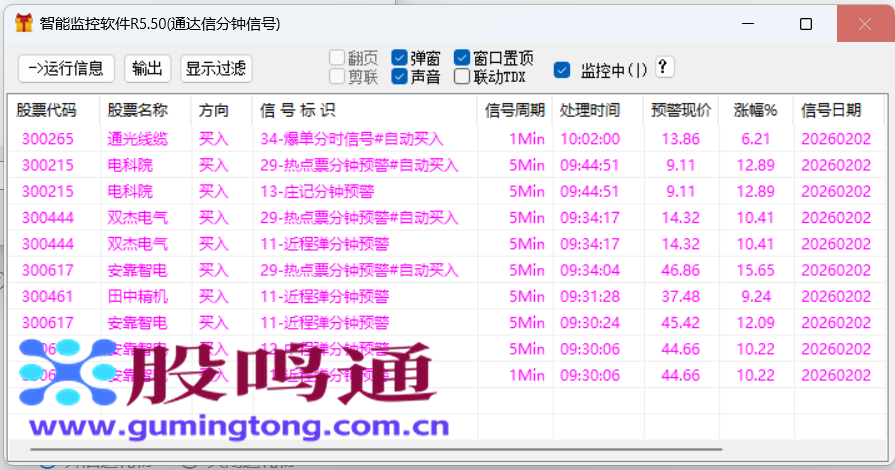Click the question mark help button
This screenshot has width=895, height=470.
[x=664, y=67]
